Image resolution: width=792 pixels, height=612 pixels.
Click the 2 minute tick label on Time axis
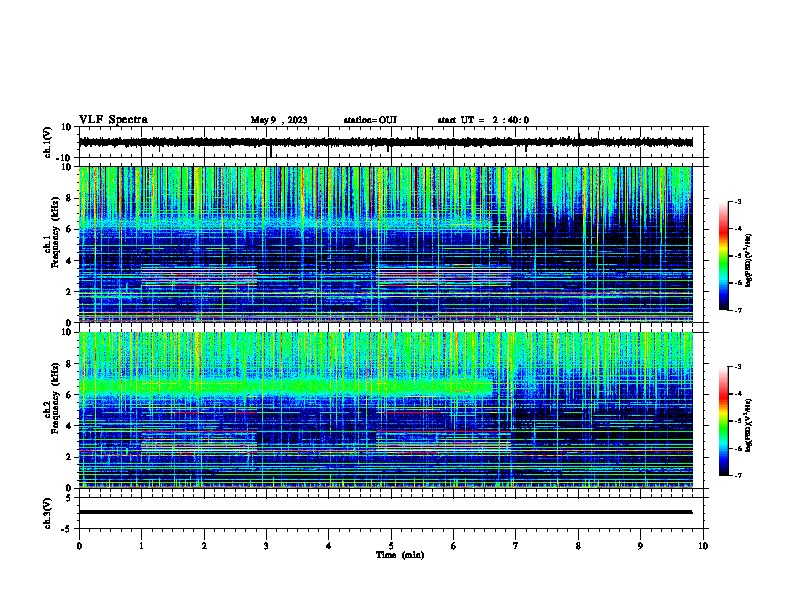[204, 546]
